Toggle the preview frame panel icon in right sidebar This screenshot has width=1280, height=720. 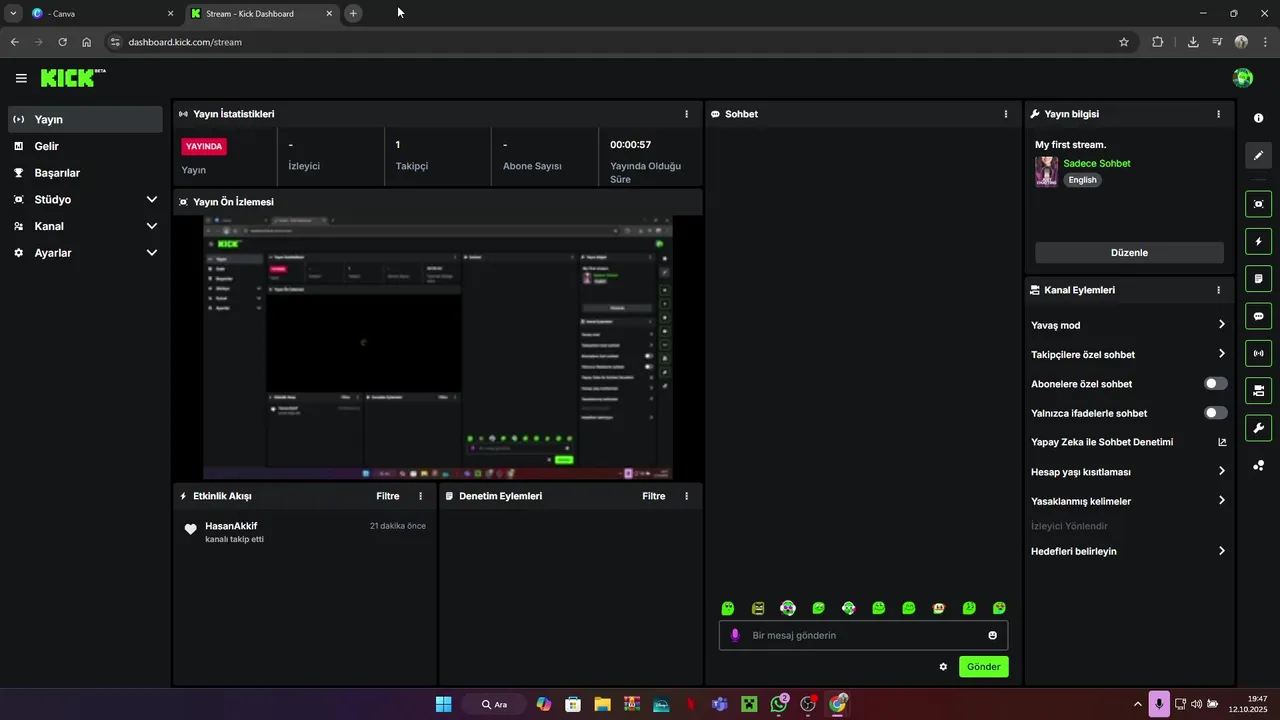pos(1258,204)
